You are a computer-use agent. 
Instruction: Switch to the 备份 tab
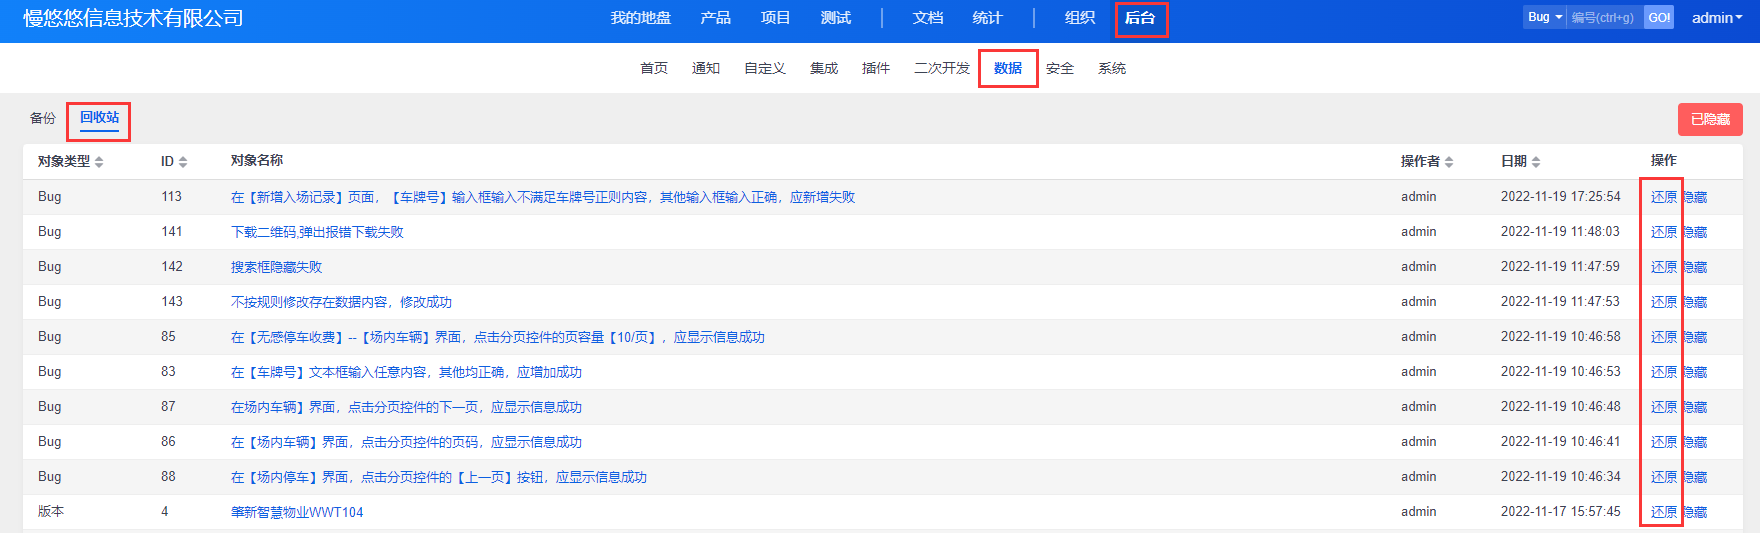[x=43, y=118]
